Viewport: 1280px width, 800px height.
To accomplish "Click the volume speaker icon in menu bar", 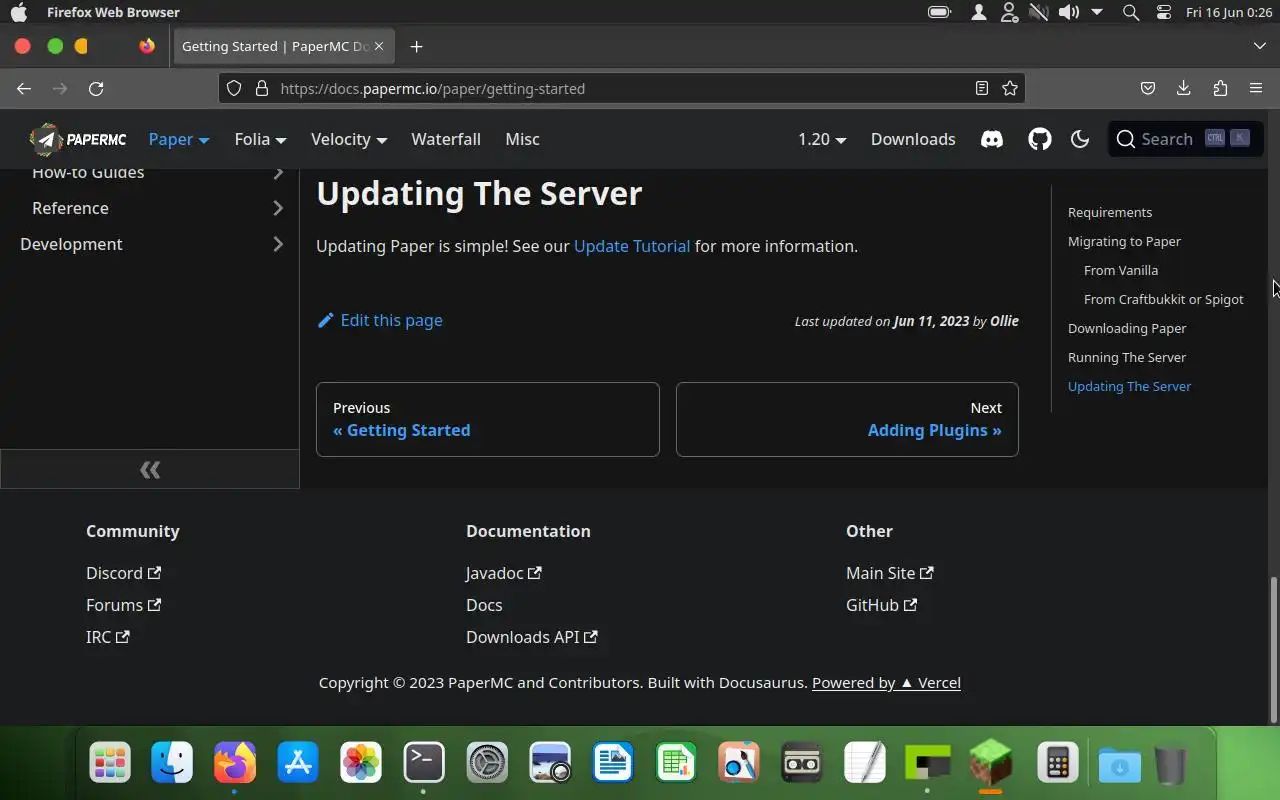I will tap(1068, 12).
